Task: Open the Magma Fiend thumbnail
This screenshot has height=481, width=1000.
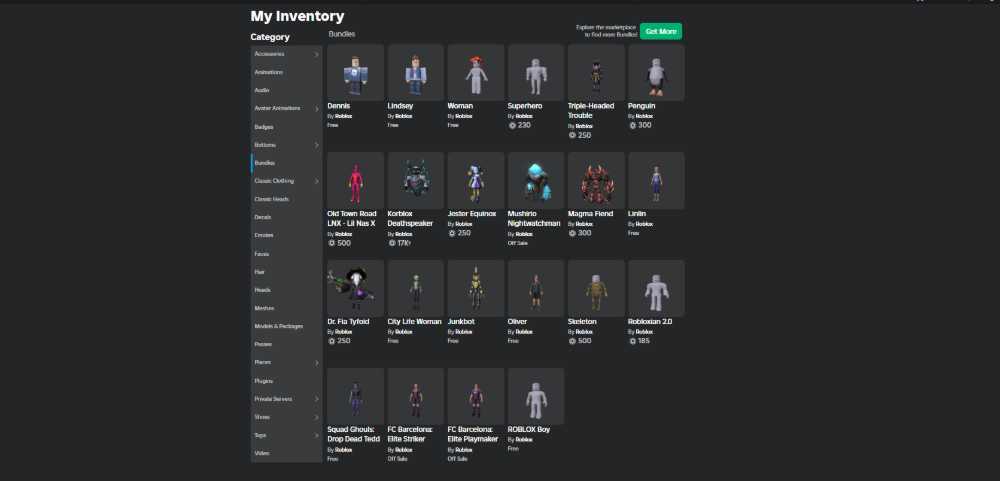Action: tap(596, 181)
